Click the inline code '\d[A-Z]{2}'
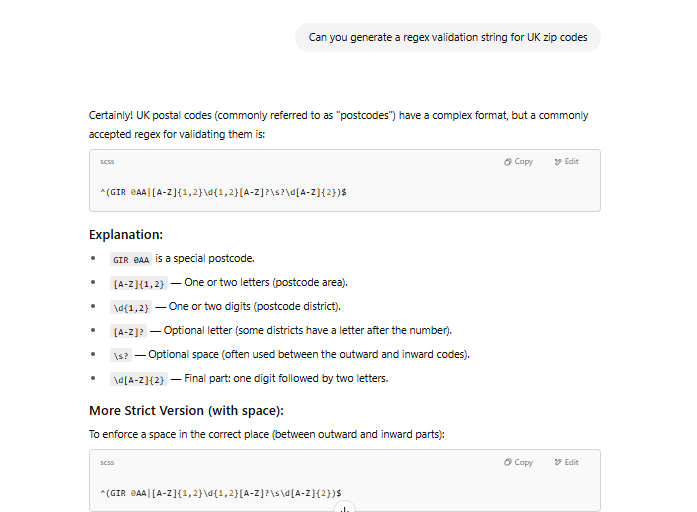 pyautogui.click(x=139, y=379)
